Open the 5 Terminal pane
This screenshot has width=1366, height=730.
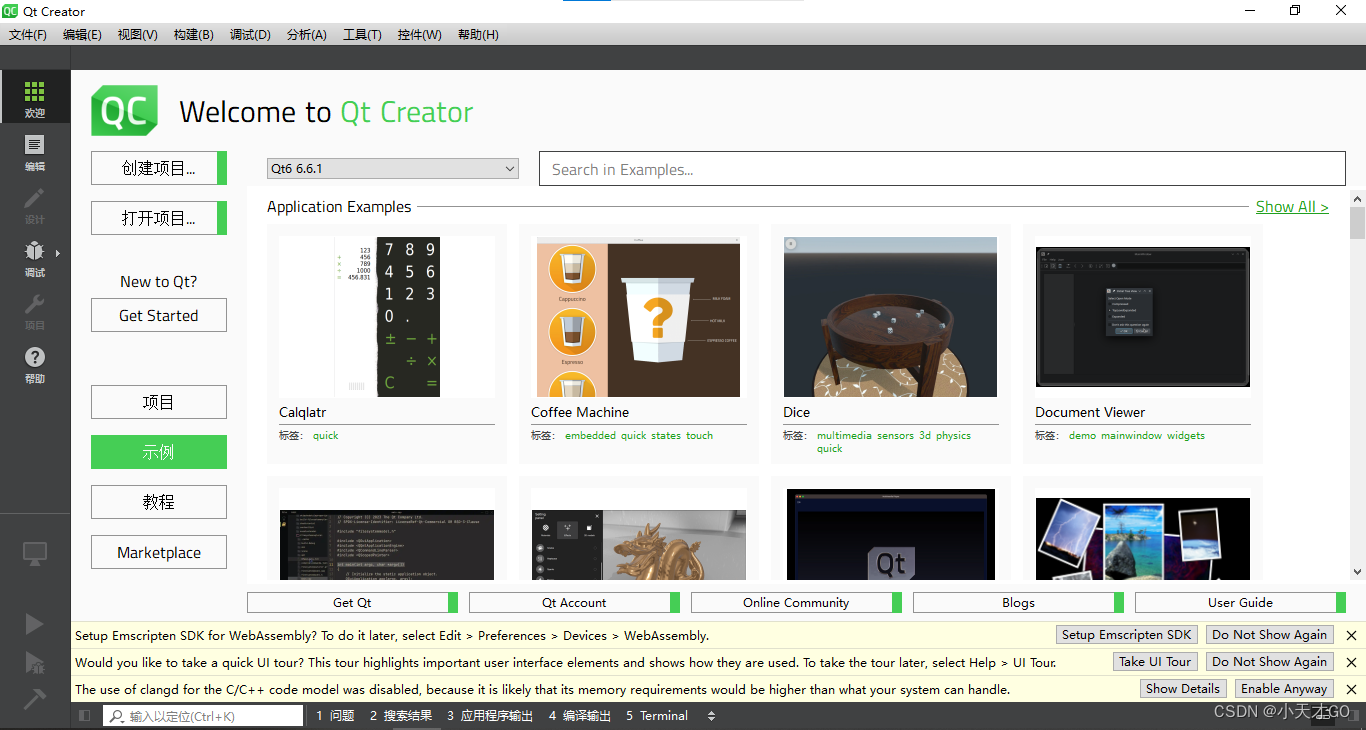[657, 716]
